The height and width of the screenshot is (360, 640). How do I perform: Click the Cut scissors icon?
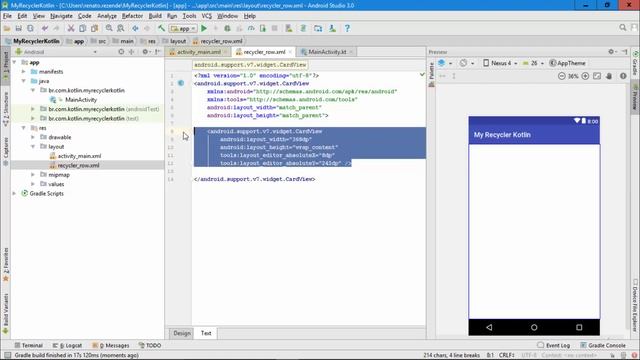point(71,28)
